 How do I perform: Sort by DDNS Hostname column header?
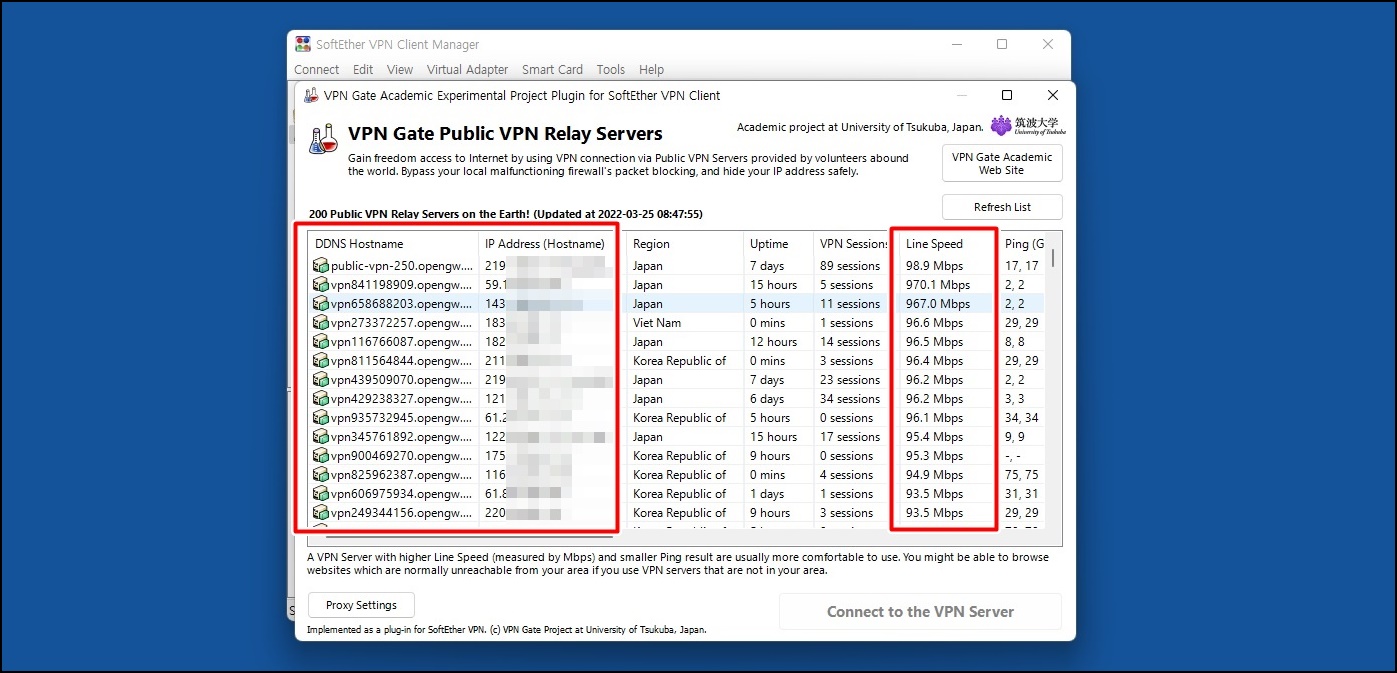[x=393, y=244]
